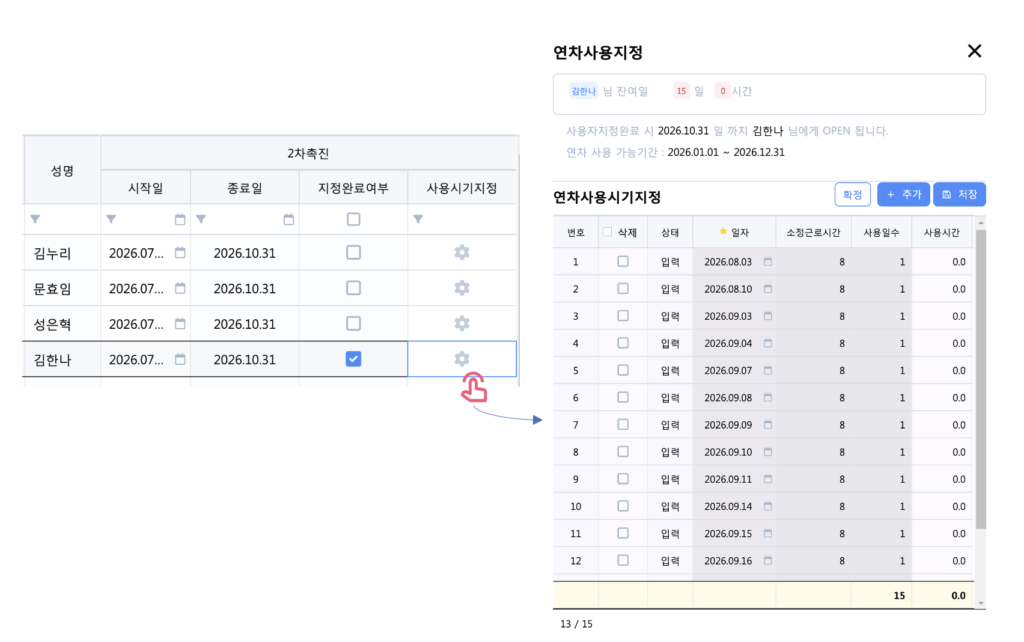Open the filter dropdown under 성명 column
Viewport: 1024px width, 642px height.
pyautogui.click(x=36, y=219)
